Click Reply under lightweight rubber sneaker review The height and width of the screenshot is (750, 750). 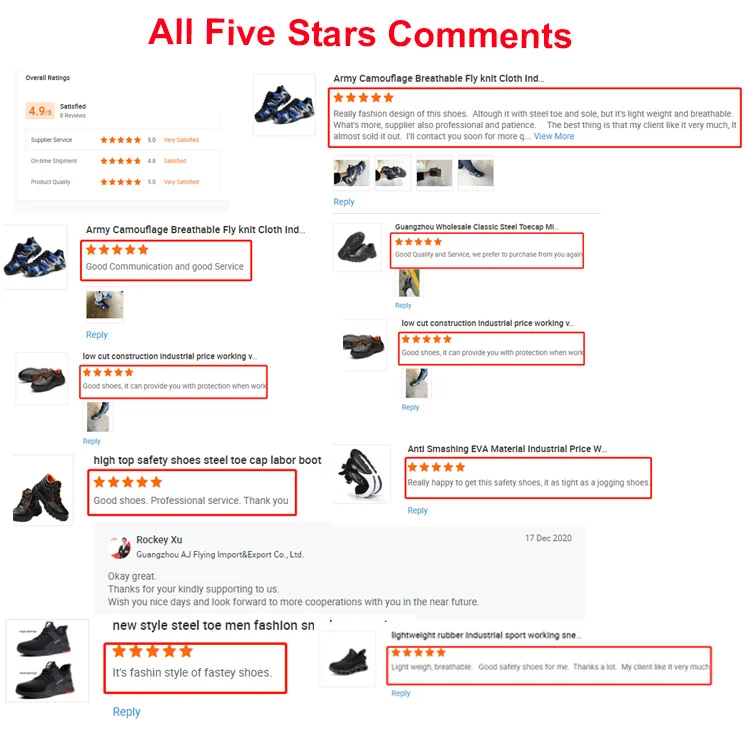tap(400, 693)
